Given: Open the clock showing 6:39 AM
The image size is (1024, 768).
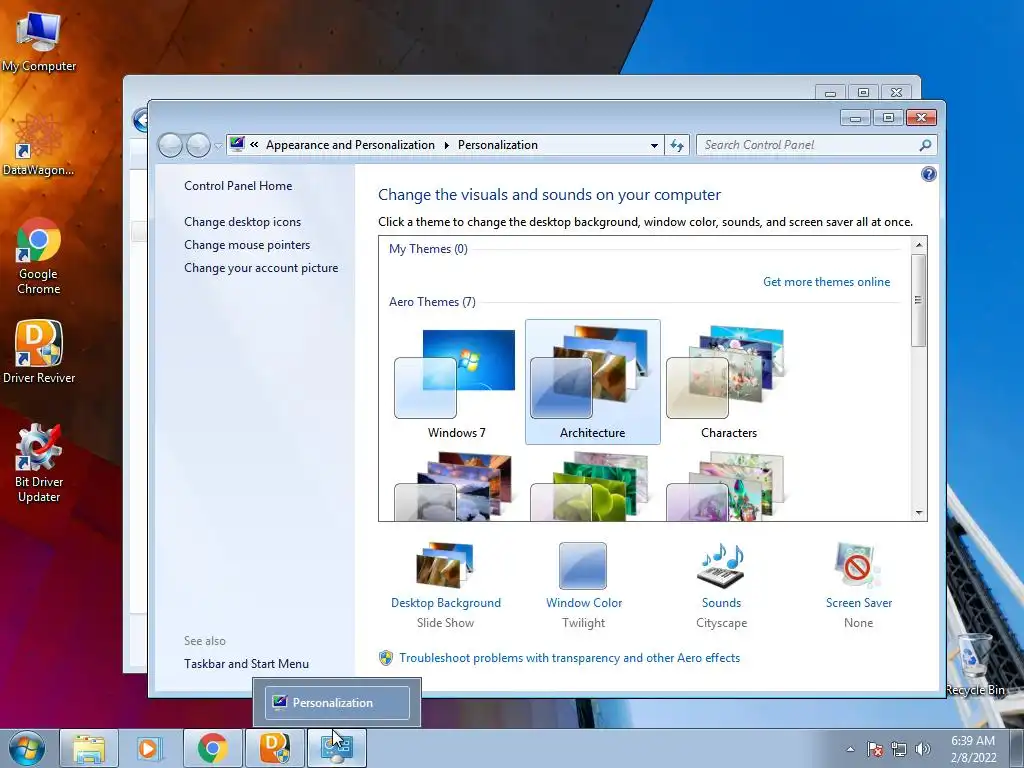Looking at the screenshot, I should point(973,748).
